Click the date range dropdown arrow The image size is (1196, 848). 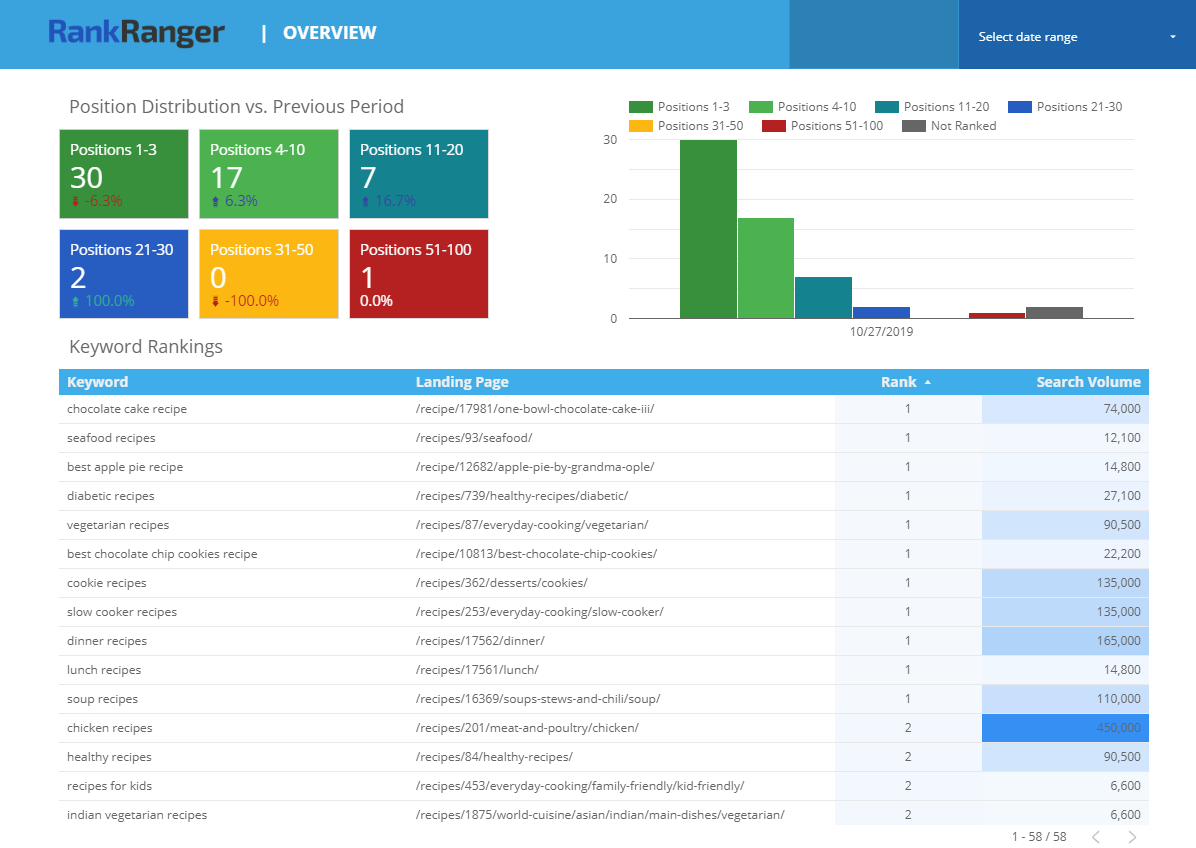1172,37
